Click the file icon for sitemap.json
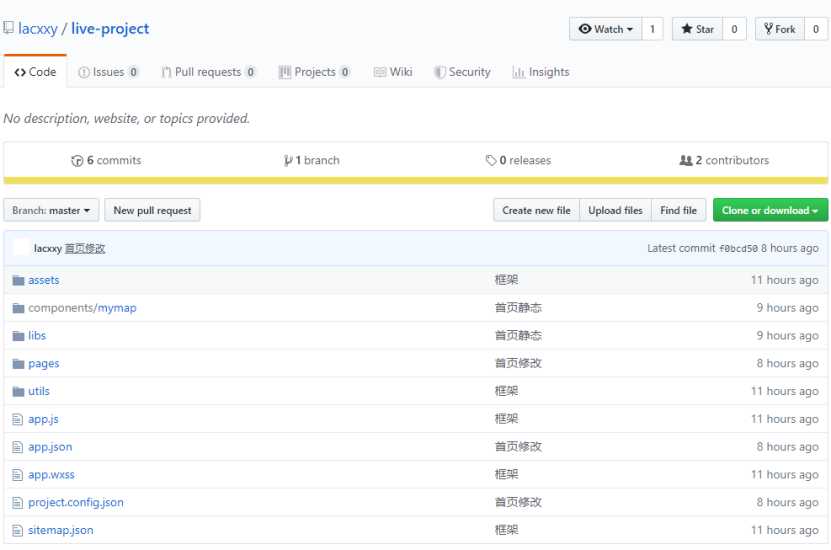Screen dimensions: 831x550 [x=17, y=530]
